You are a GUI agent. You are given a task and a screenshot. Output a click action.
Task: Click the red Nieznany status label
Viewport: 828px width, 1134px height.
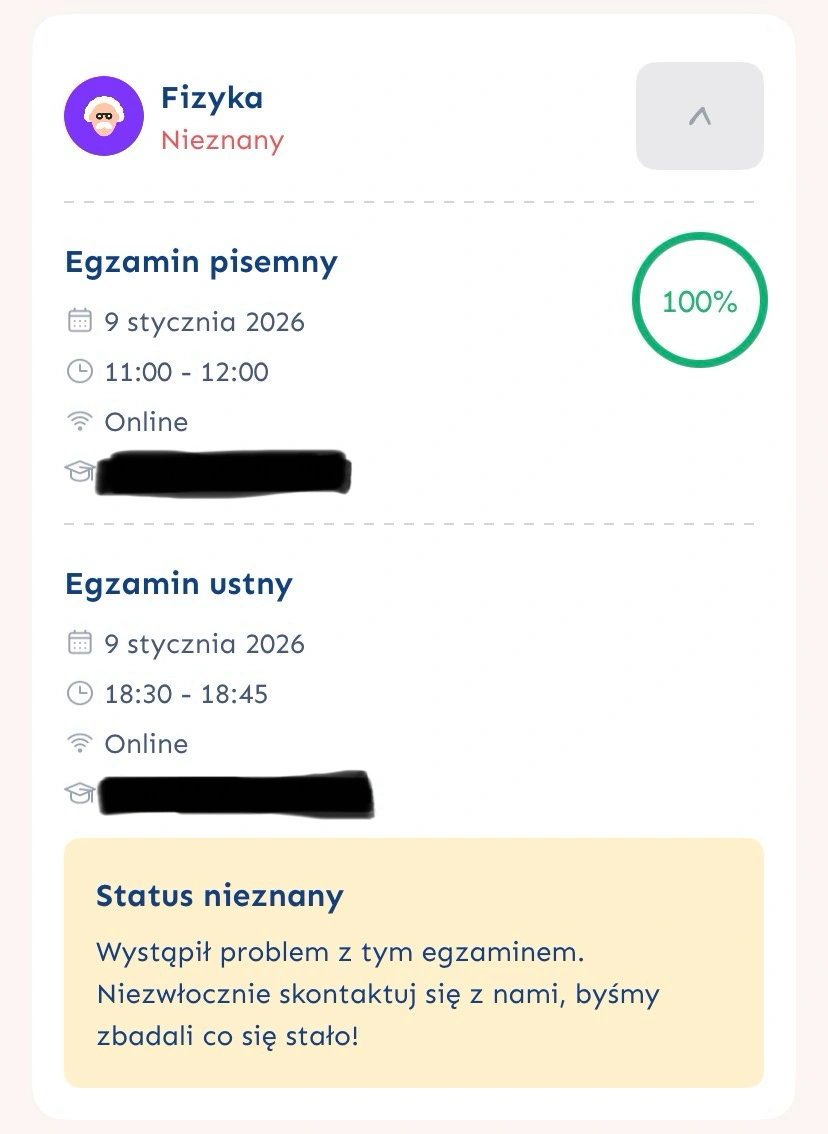tap(222, 140)
